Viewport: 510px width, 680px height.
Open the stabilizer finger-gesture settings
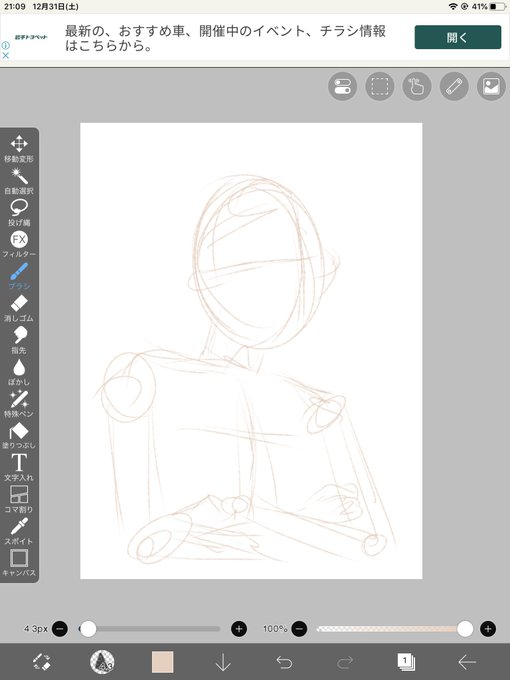[417, 86]
